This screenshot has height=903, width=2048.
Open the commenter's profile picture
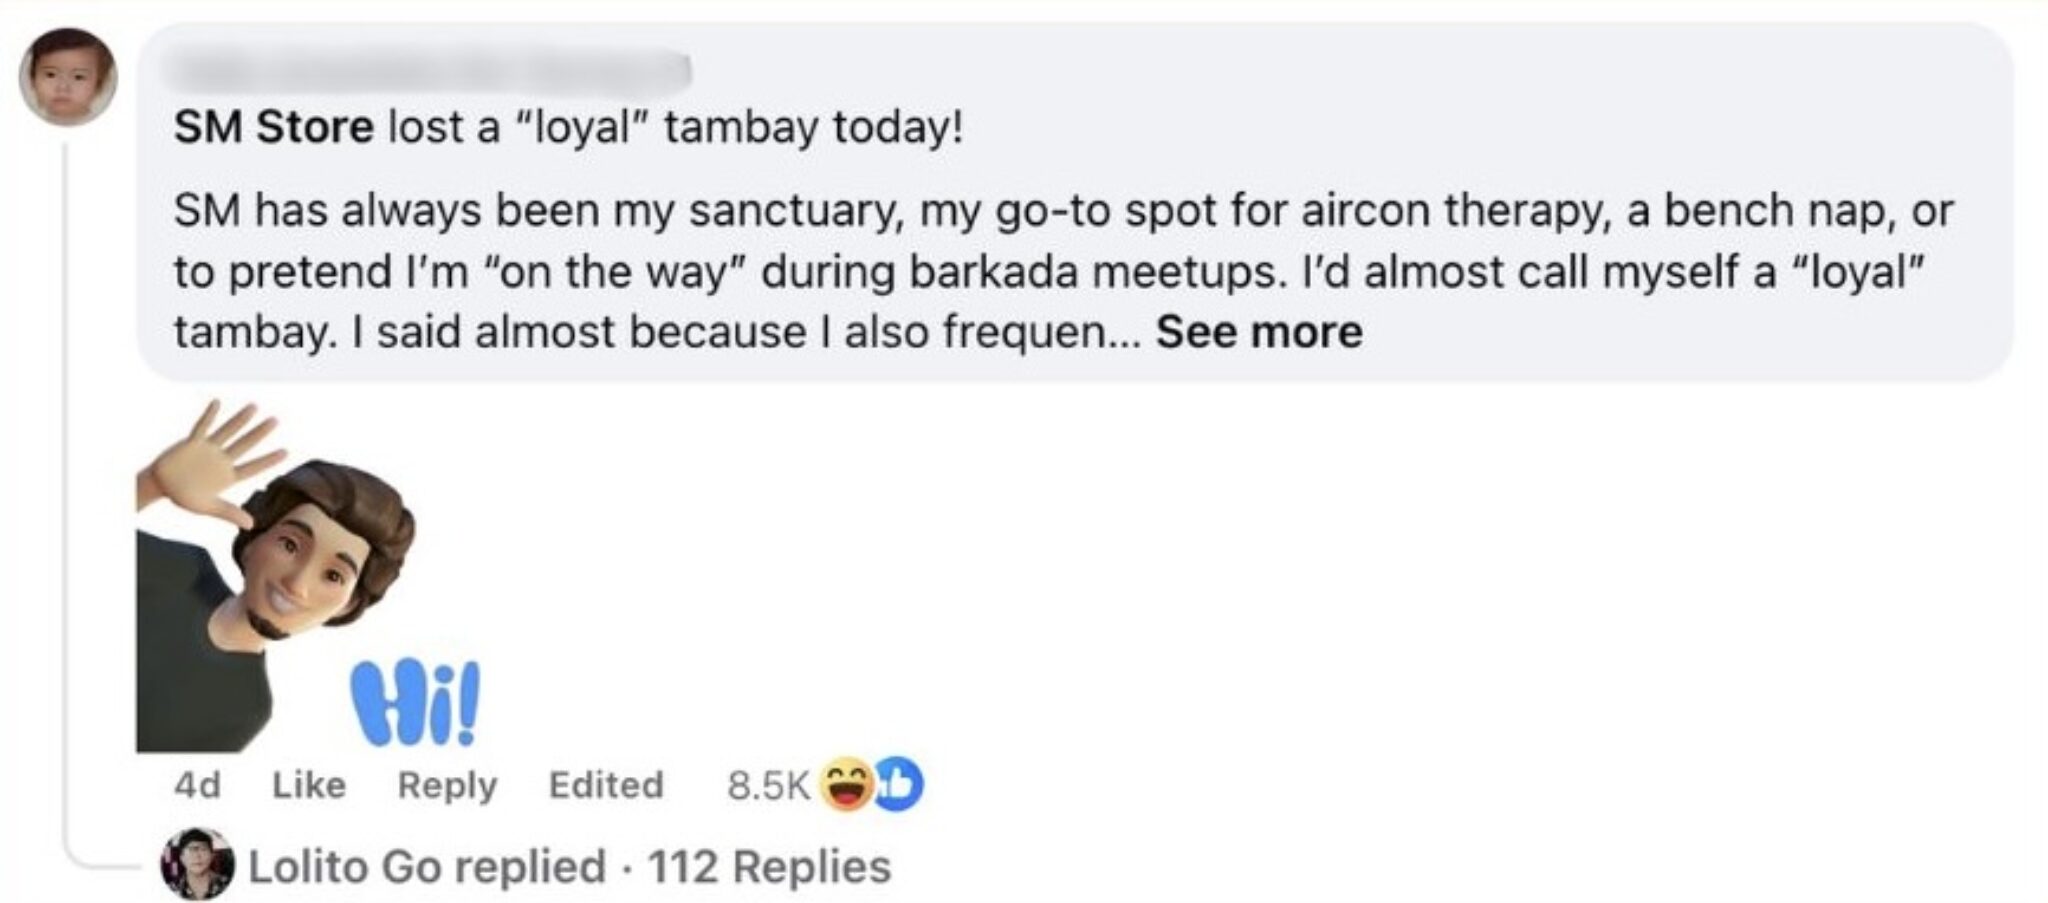coord(68,76)
